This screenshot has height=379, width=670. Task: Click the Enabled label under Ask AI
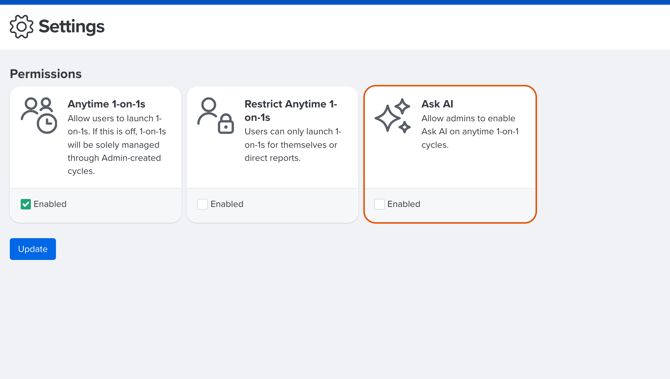[404, 204]
